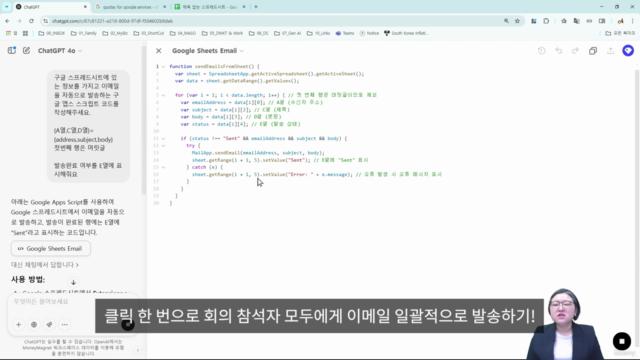The image size is (640, 360).
Task: Collapse the try block fold on line 12
Action: pyautogui.click(x=163, y=146)
